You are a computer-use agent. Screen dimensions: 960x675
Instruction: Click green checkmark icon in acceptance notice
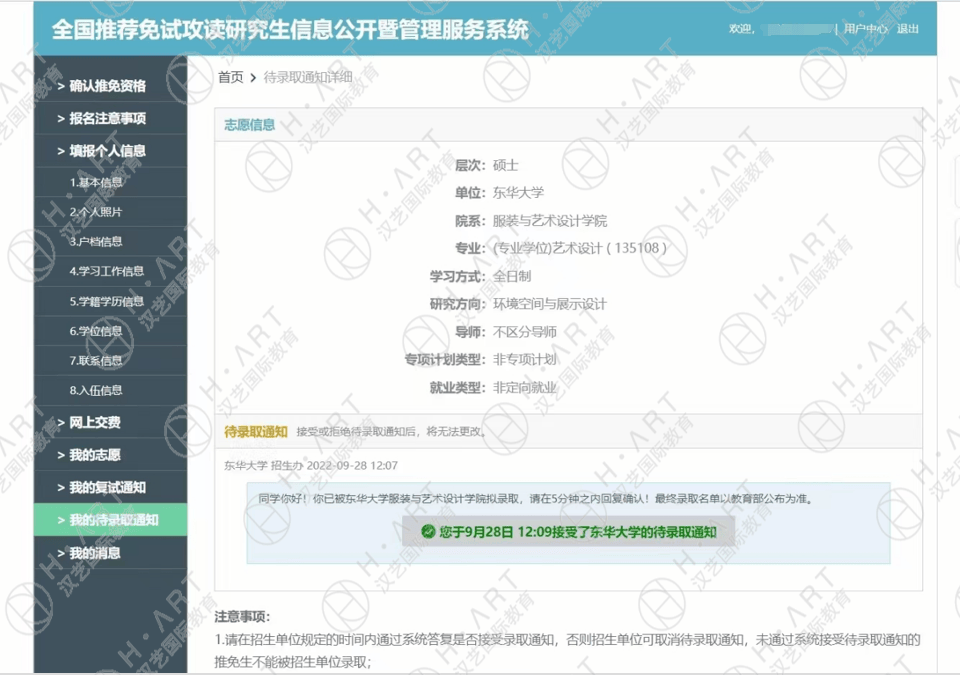click(x=428, y=532)
